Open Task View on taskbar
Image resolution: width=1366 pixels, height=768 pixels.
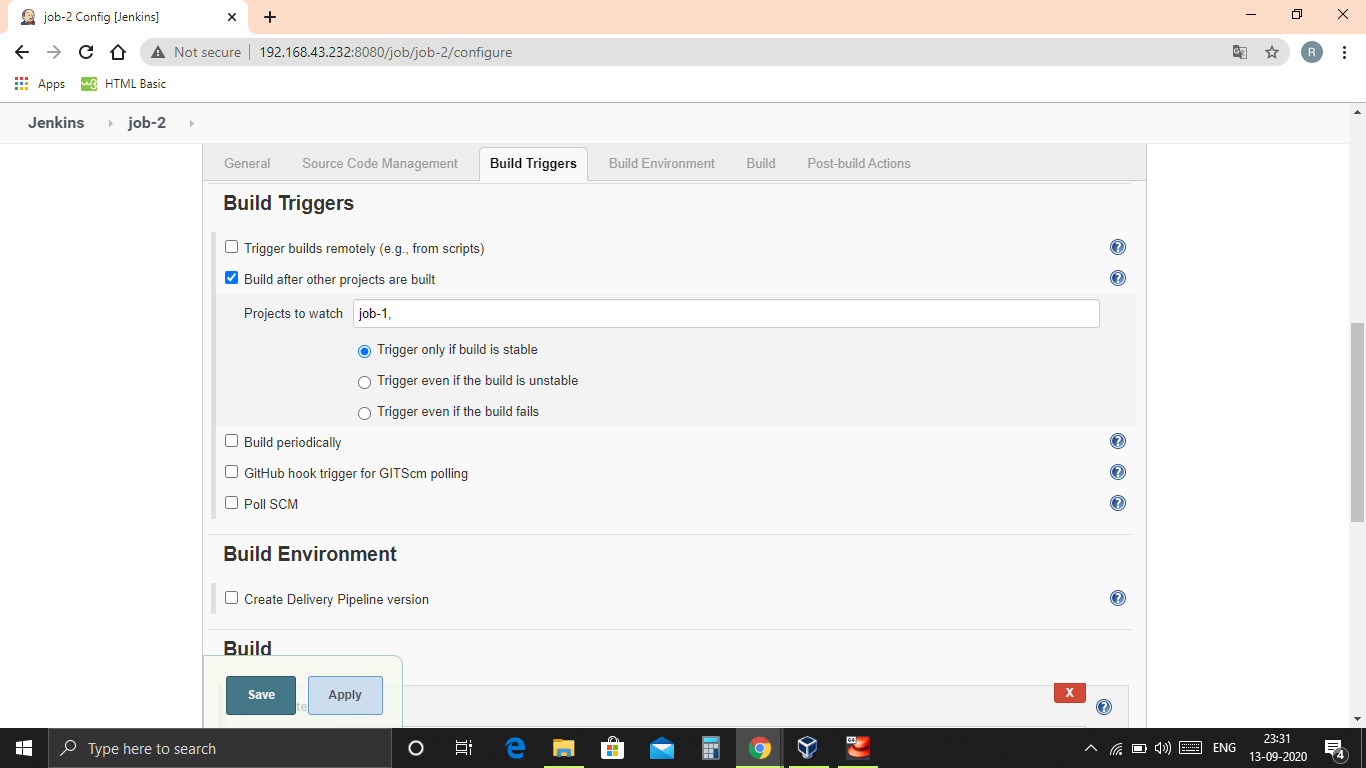[x=464, y=748]
